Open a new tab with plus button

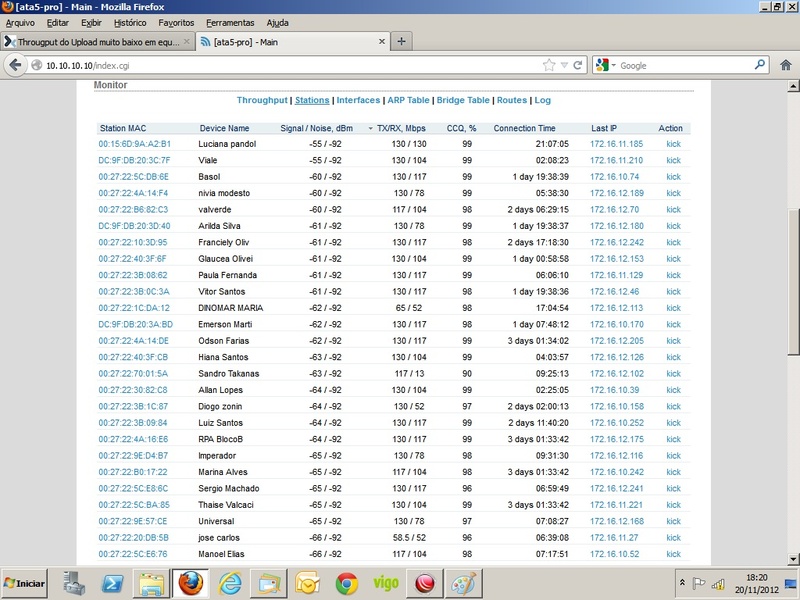point(401,42)
